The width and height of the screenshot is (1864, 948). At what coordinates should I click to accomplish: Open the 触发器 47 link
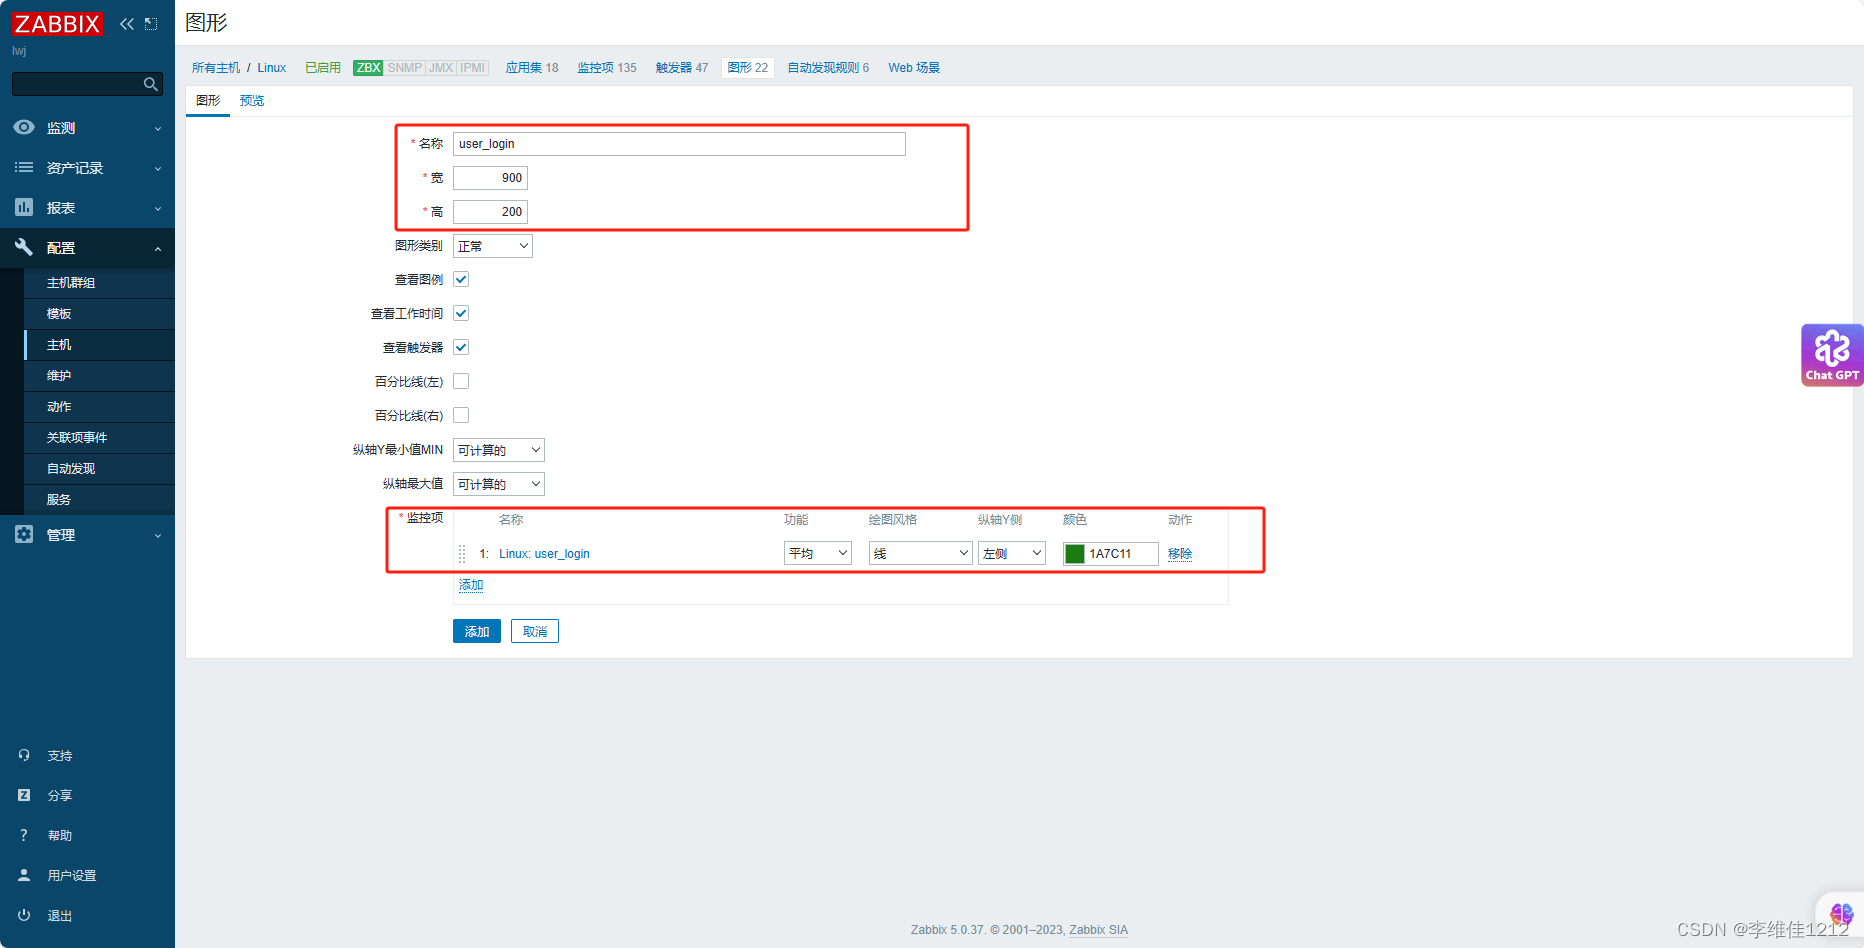(682, 68)
